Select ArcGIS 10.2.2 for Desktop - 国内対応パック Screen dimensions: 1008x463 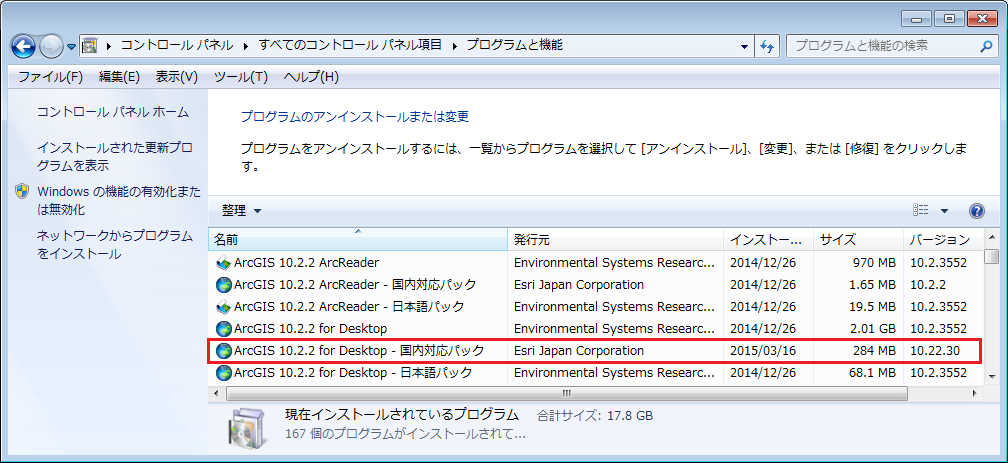596,351
